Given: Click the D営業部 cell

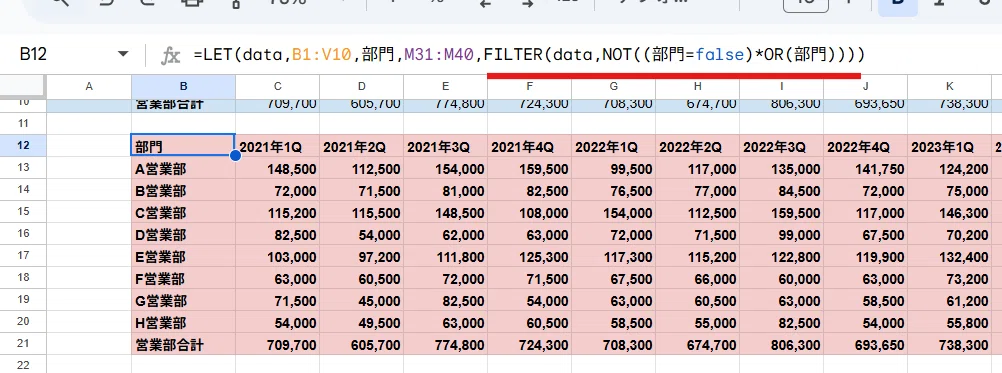Looking at the screenshot, I should 183,234.
